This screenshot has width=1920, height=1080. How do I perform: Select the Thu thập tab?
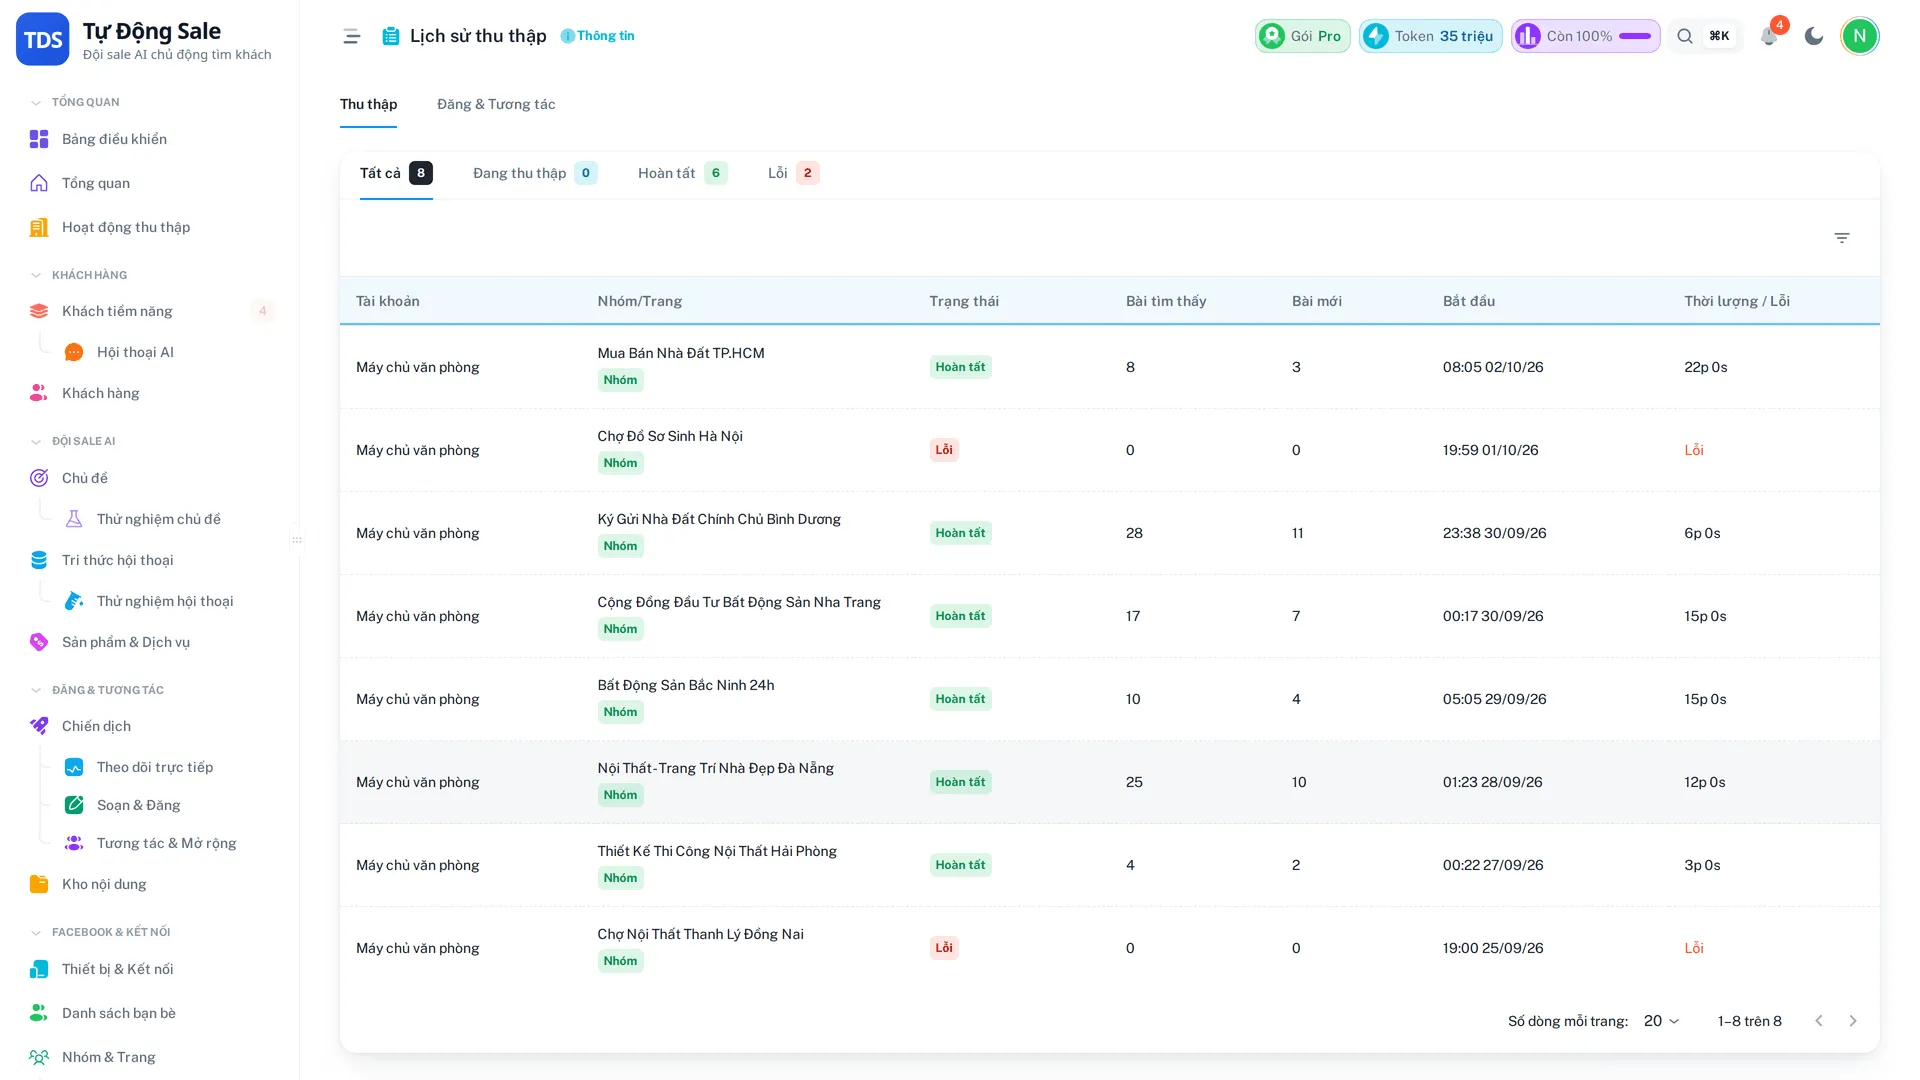point(368,104)
